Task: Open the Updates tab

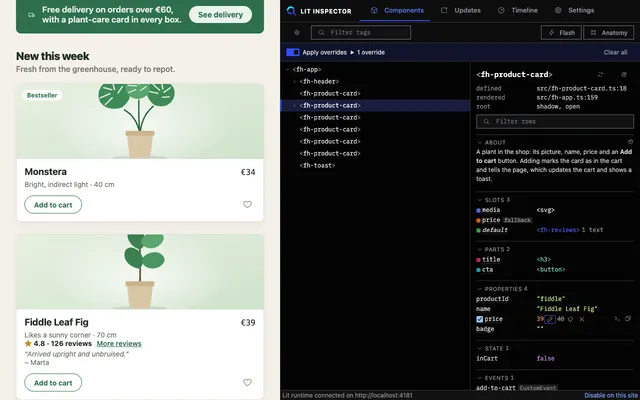Action: 460,11
